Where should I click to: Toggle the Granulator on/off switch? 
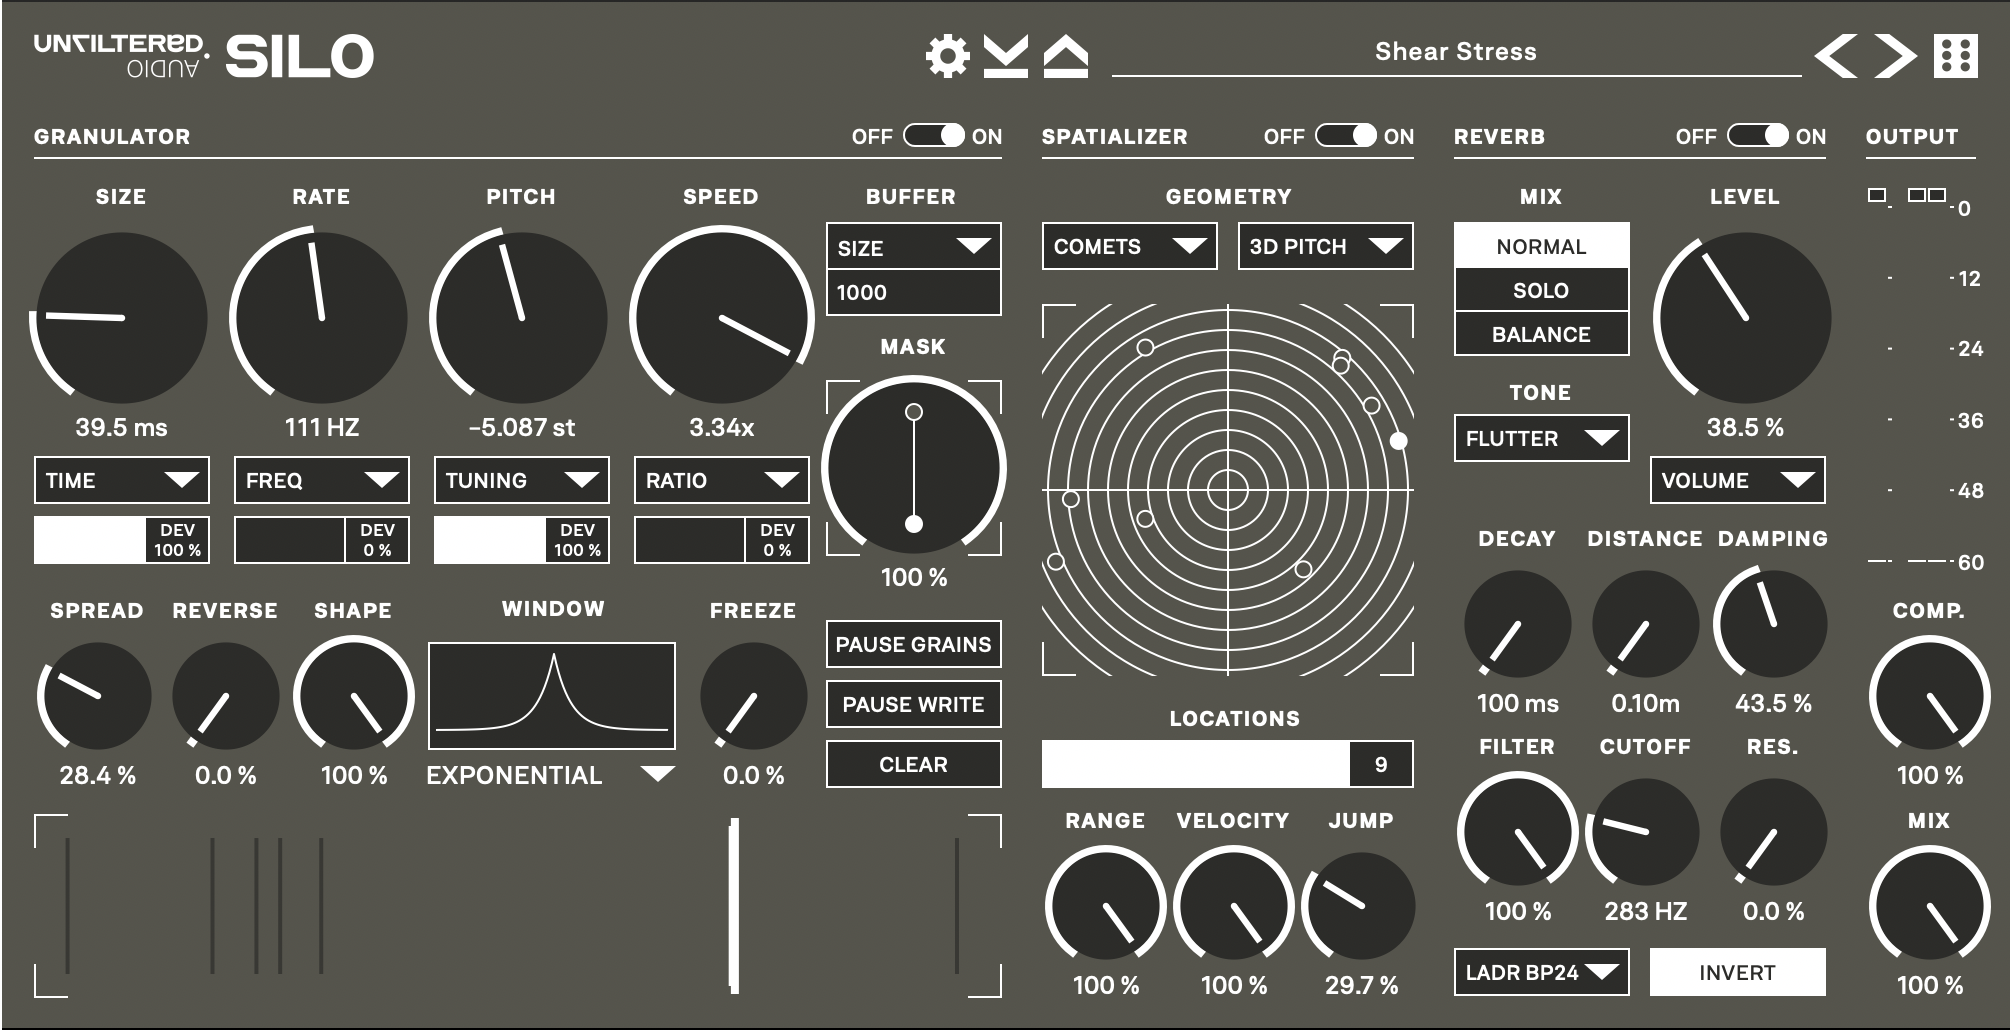coord(935,136)
